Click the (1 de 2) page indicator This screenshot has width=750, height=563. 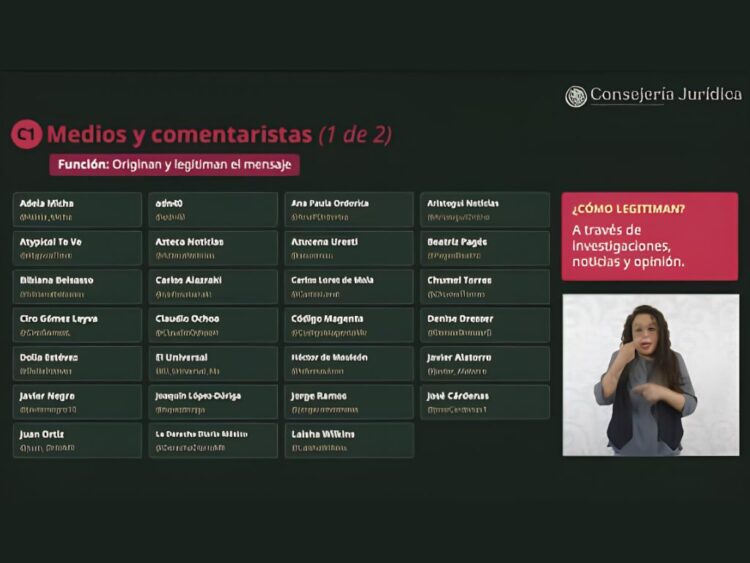coord(355,134)
